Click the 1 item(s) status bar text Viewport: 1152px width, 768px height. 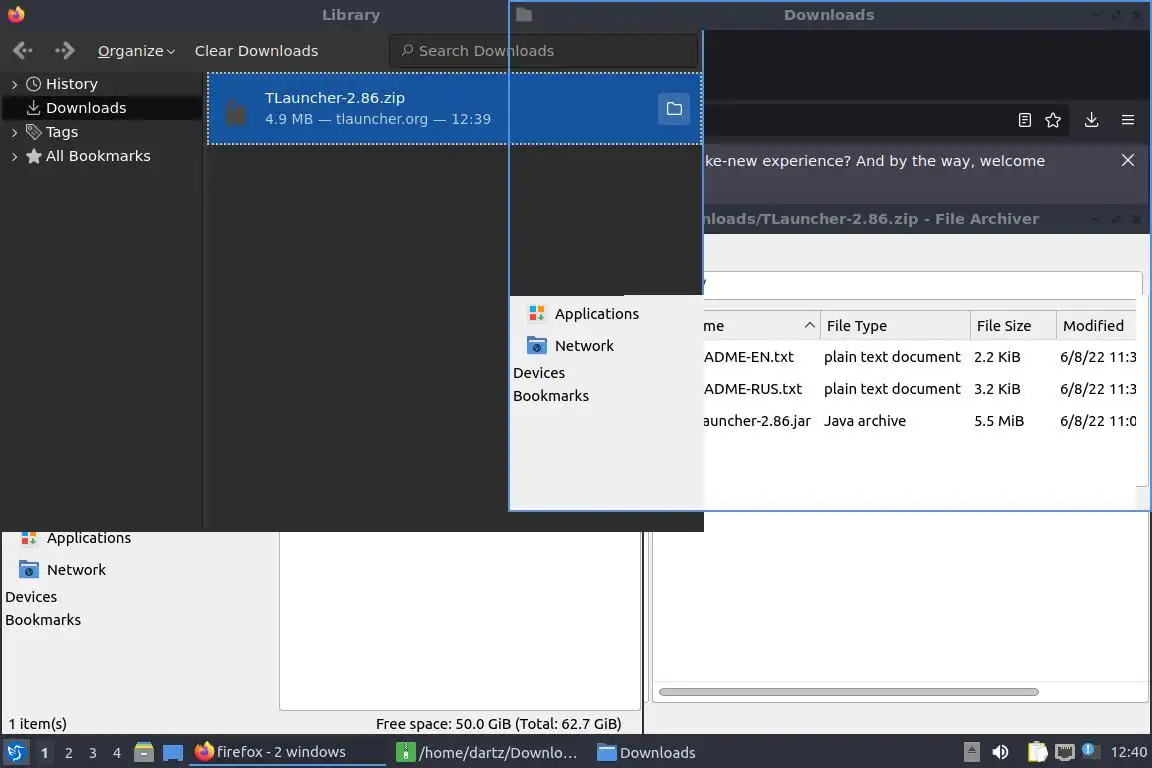tap(37, 724)
